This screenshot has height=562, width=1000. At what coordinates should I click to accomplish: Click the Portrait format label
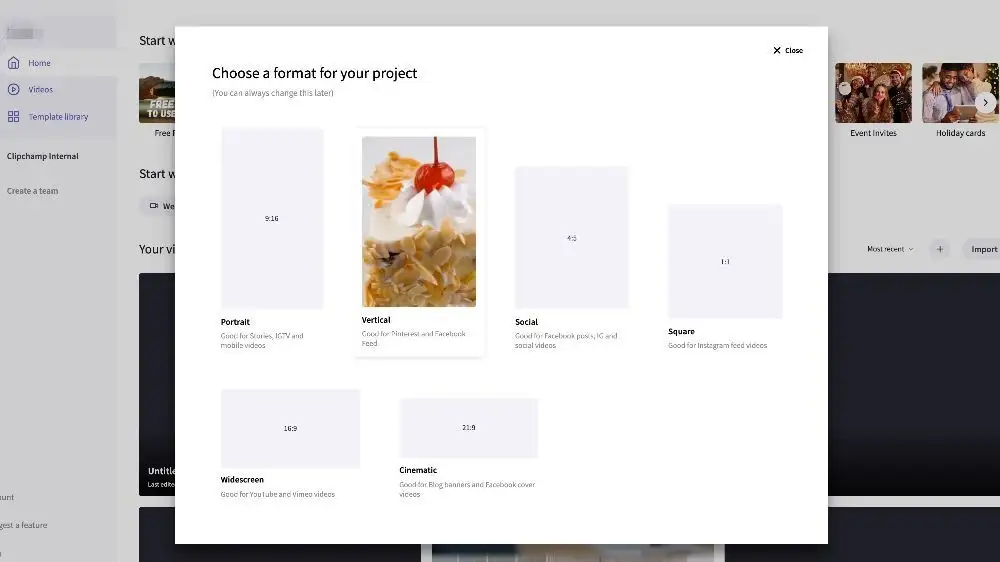coord(235,322)
